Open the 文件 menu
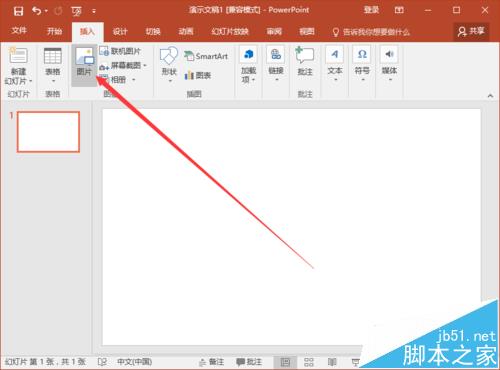The height and width of the screenshot is (370, 500). (19, 31)
